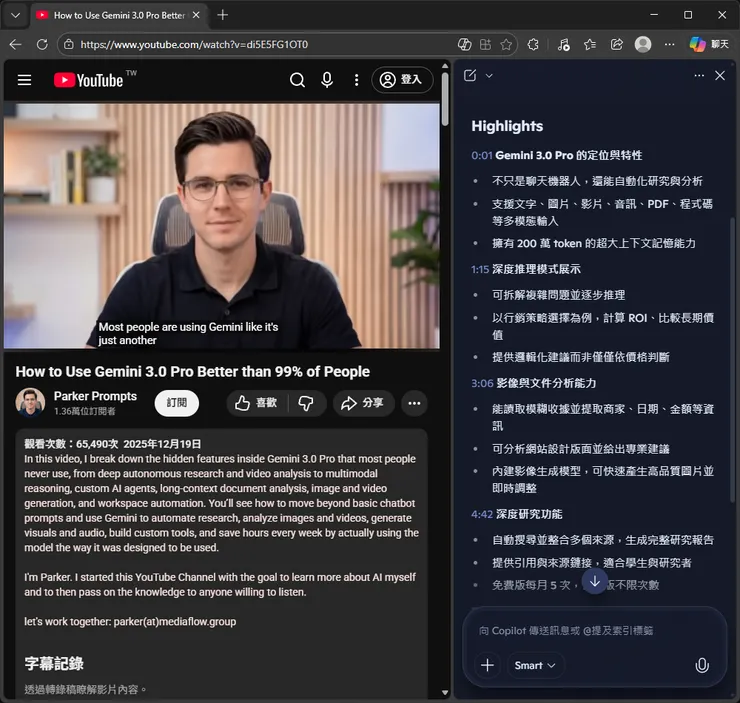Click the video title text
740x703 pixels.
tap(193, 372)
